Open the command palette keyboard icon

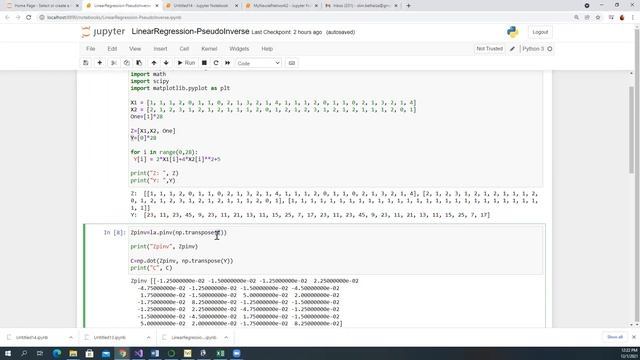click(291, 63)
